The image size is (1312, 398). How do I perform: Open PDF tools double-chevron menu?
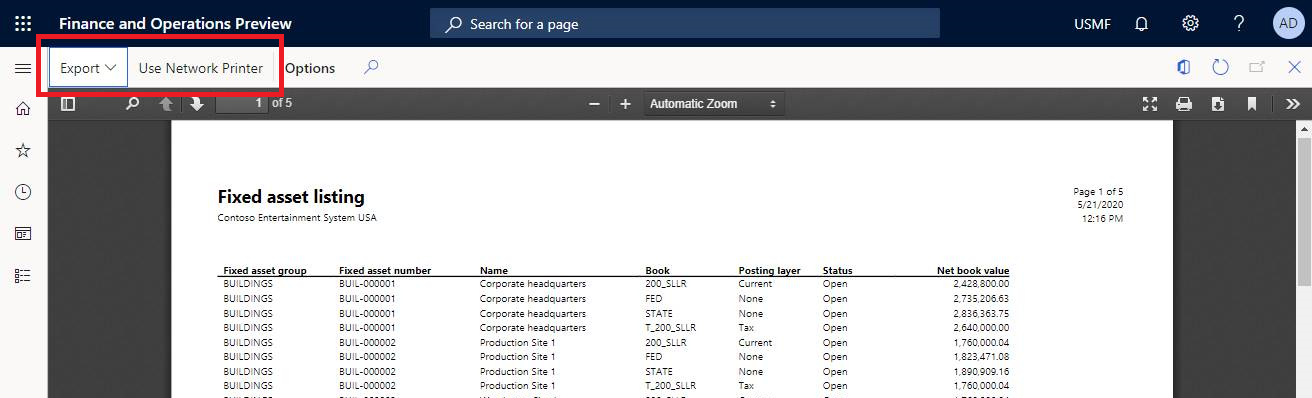point(1292,103)
